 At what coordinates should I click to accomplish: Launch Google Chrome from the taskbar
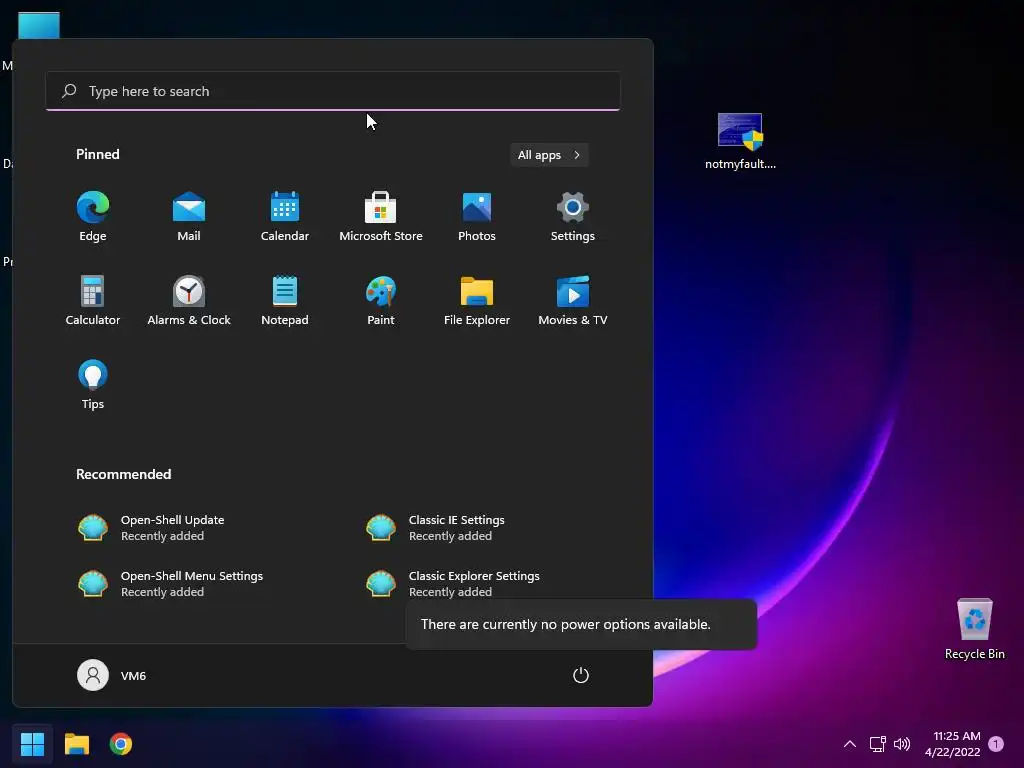click(121, 744)
